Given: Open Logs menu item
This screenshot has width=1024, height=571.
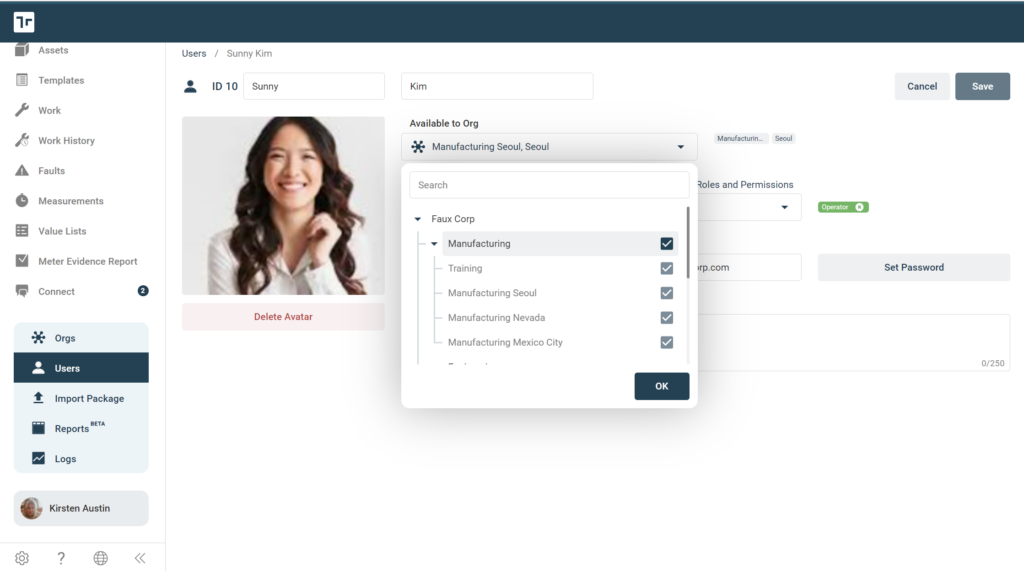Looking at the screenshot, I should click(82, 458).
